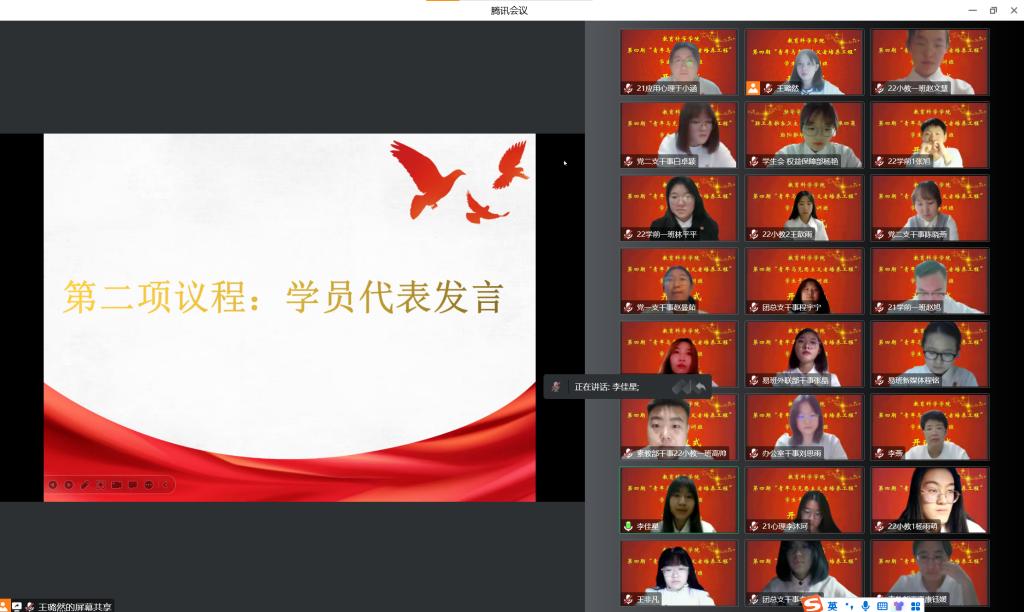Click the currently speaking 李佳星 indicator
The image size is (1024, 612).
click(606, 387)
